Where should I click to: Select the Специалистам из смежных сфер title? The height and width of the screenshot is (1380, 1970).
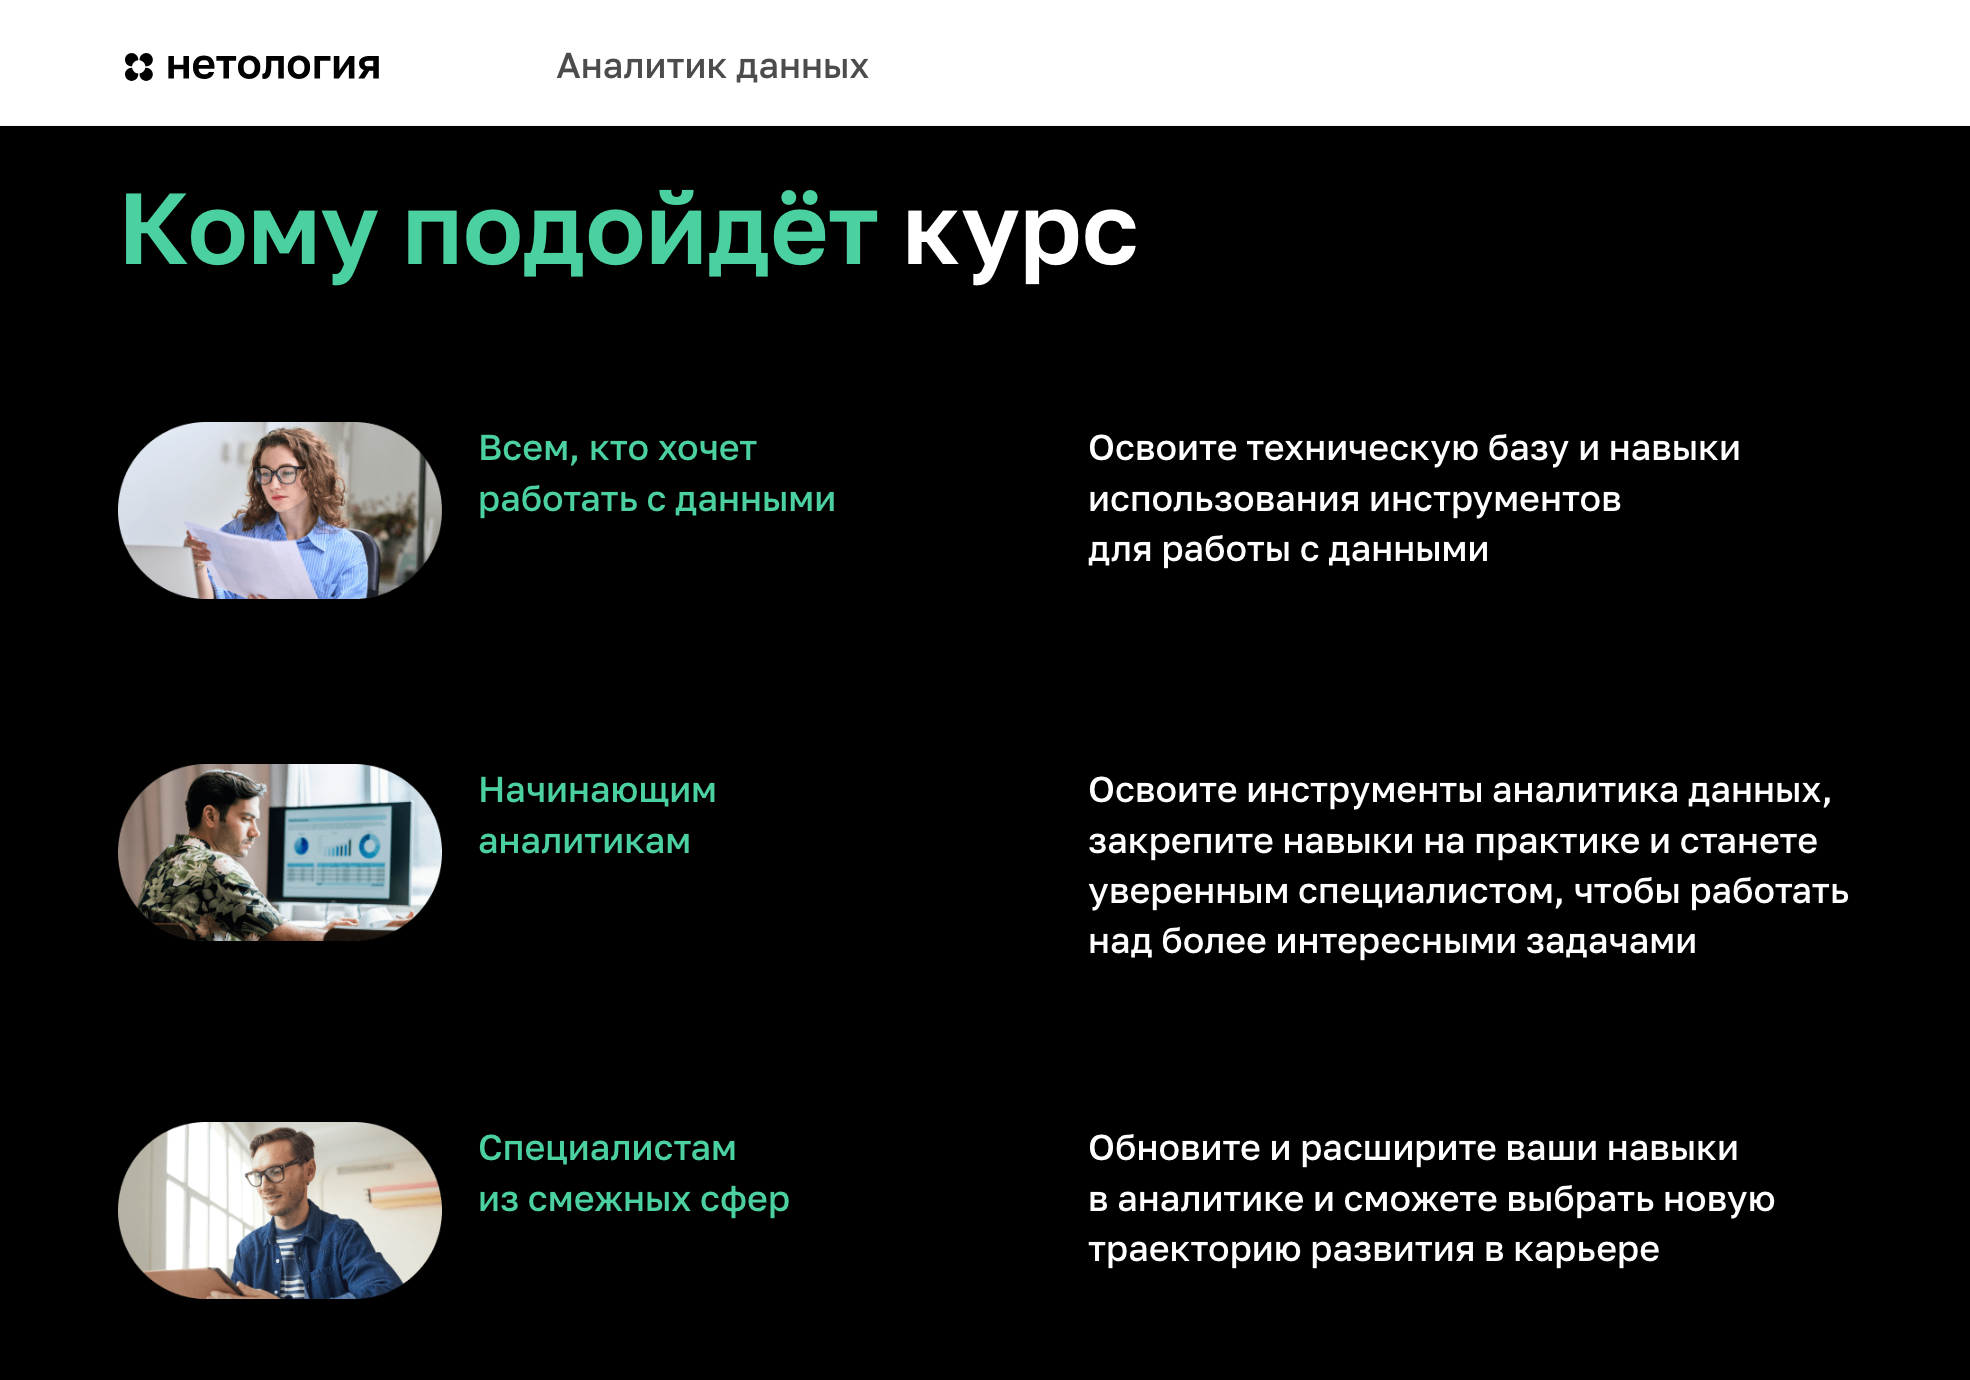pyautogui.click(x=634, y=1174)
